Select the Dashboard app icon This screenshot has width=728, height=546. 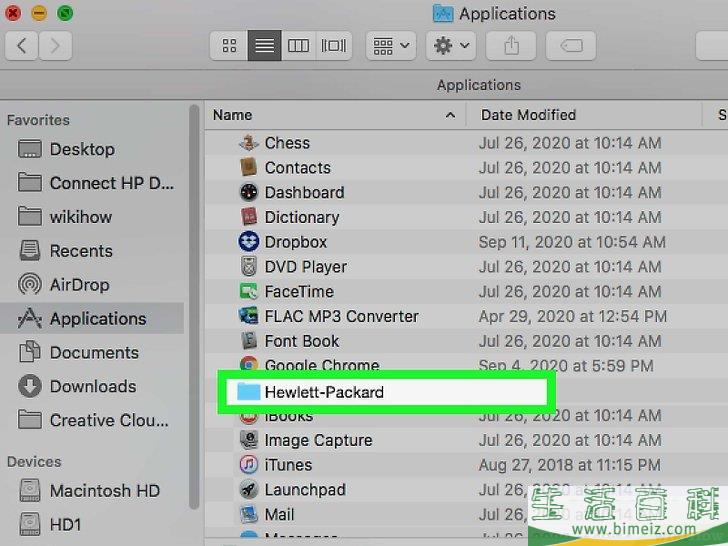[x=248, y=192]
